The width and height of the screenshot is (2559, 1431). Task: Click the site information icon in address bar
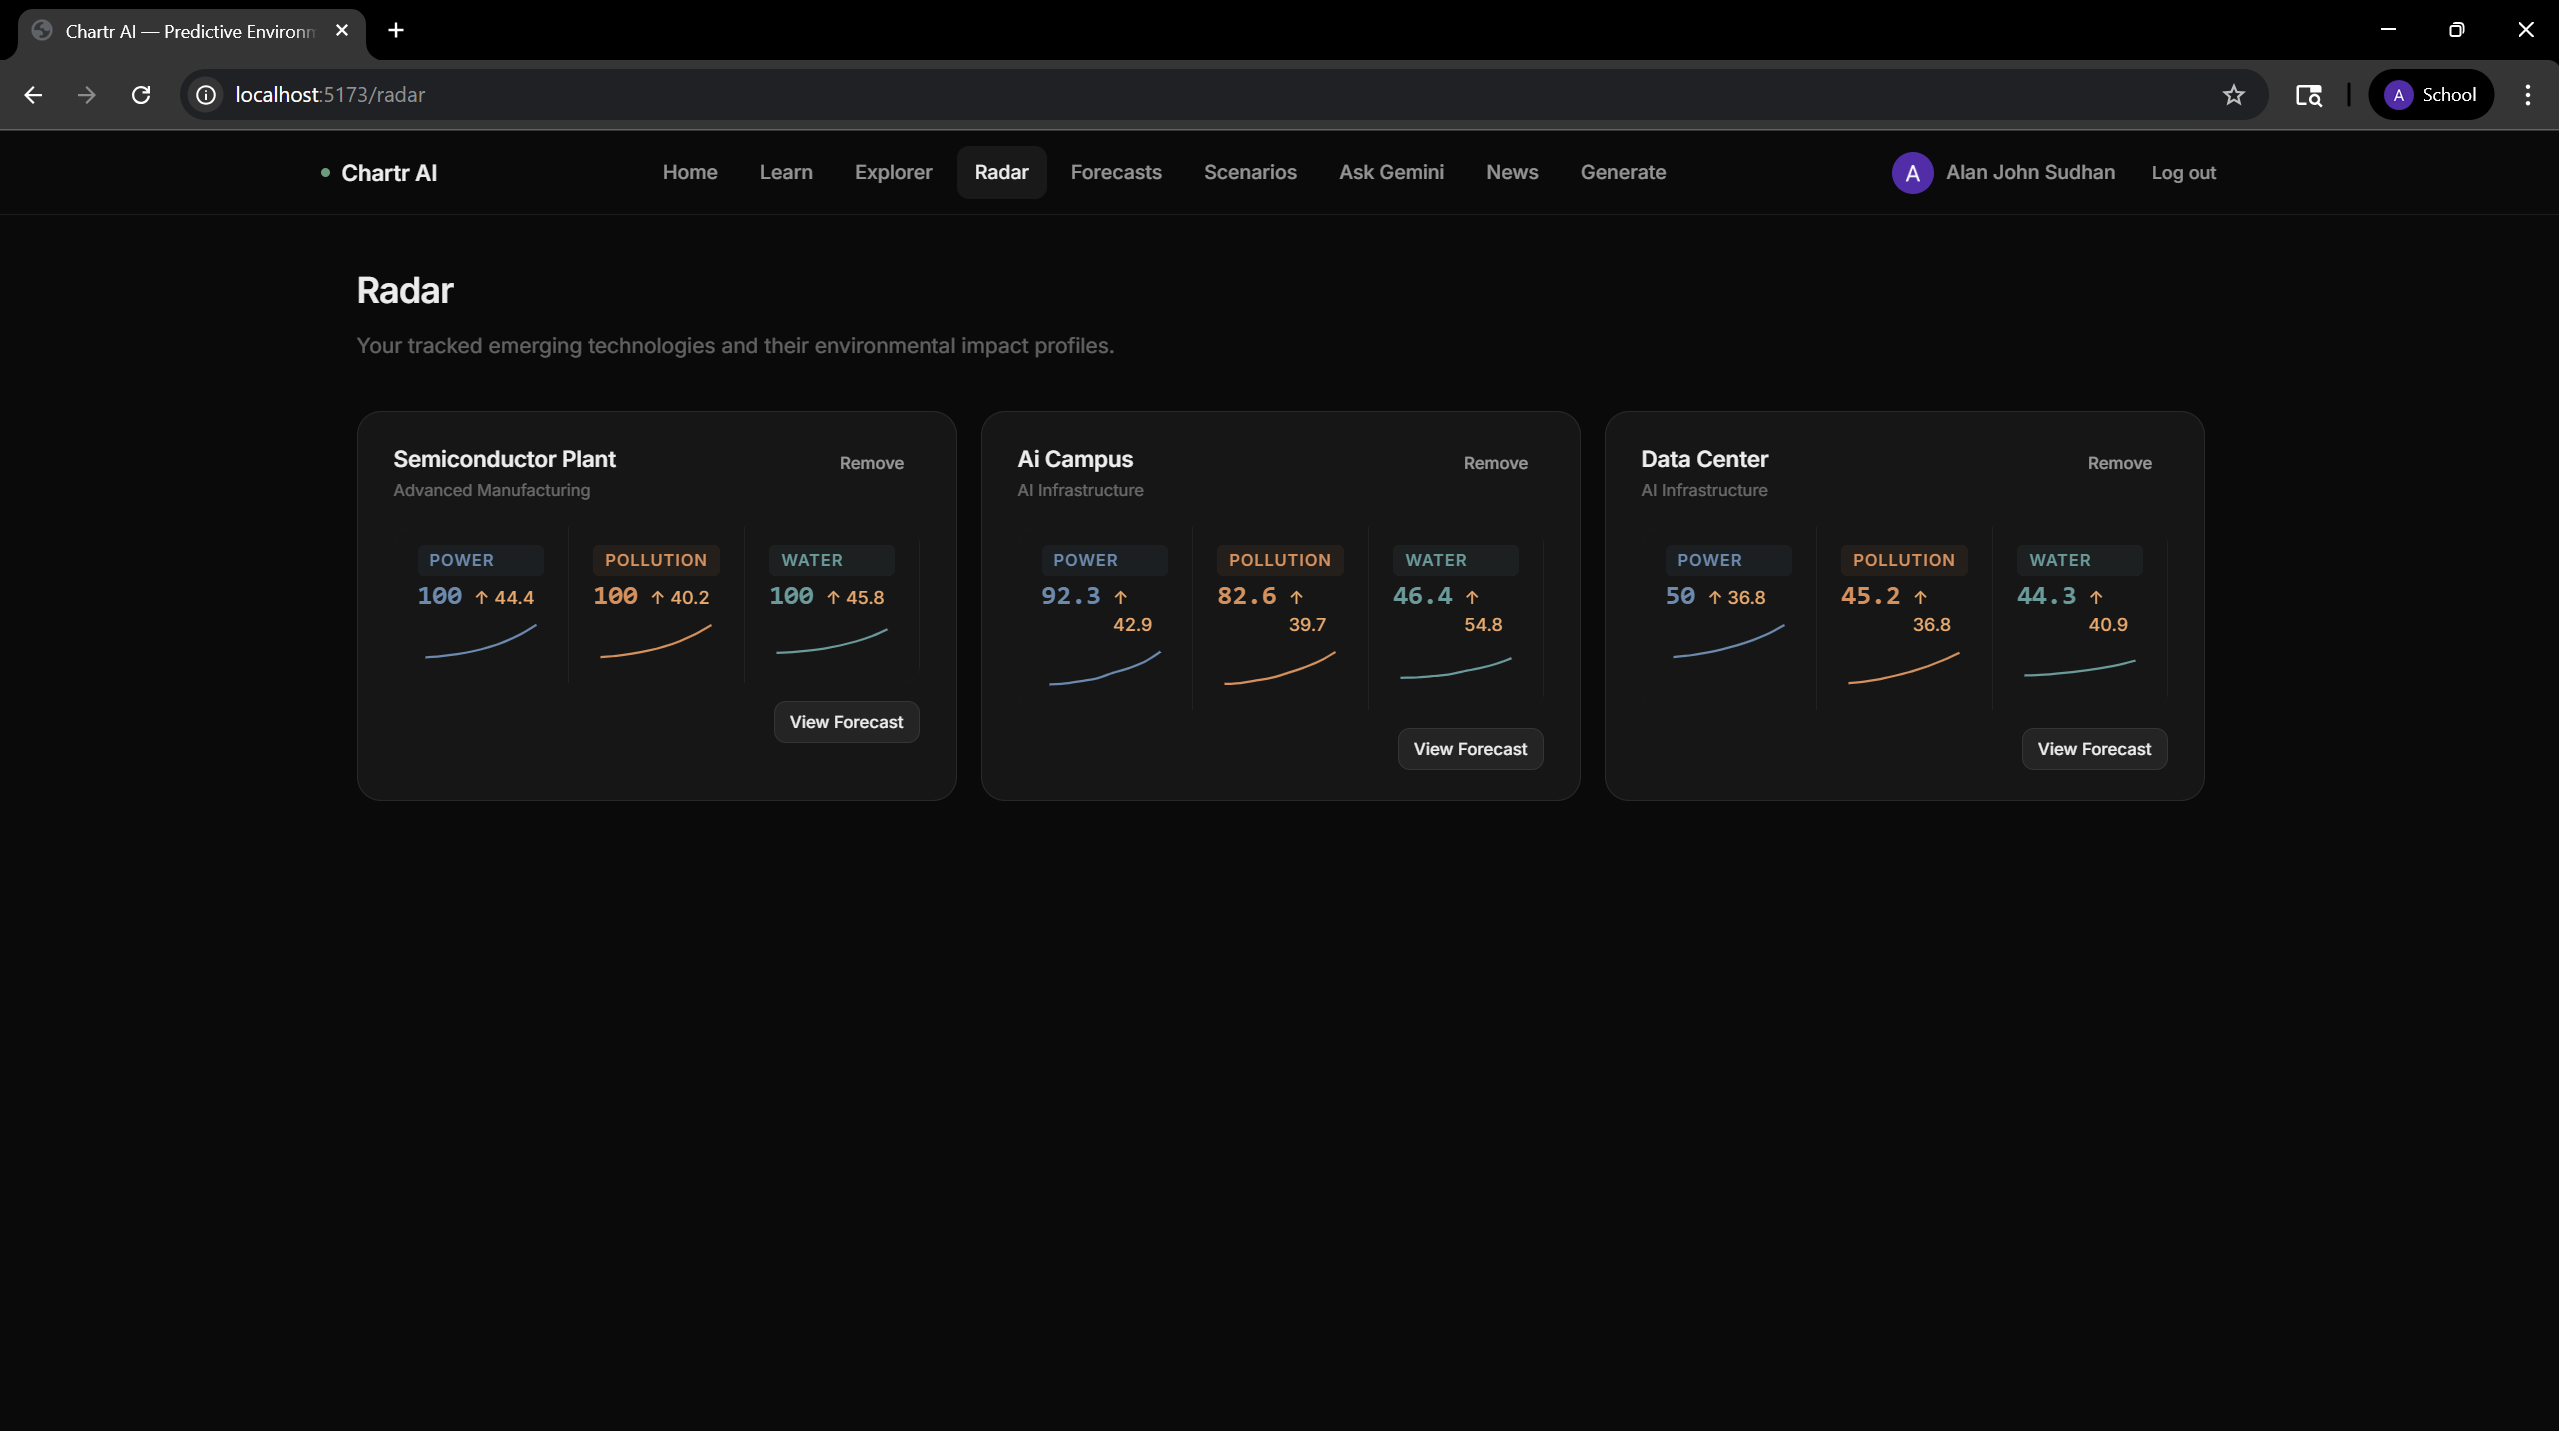click(206, 95)
